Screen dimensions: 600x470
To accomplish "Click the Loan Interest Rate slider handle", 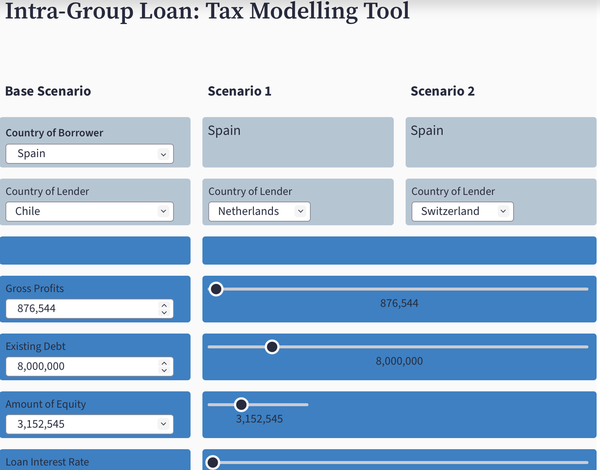I will (x=212, y=462).
